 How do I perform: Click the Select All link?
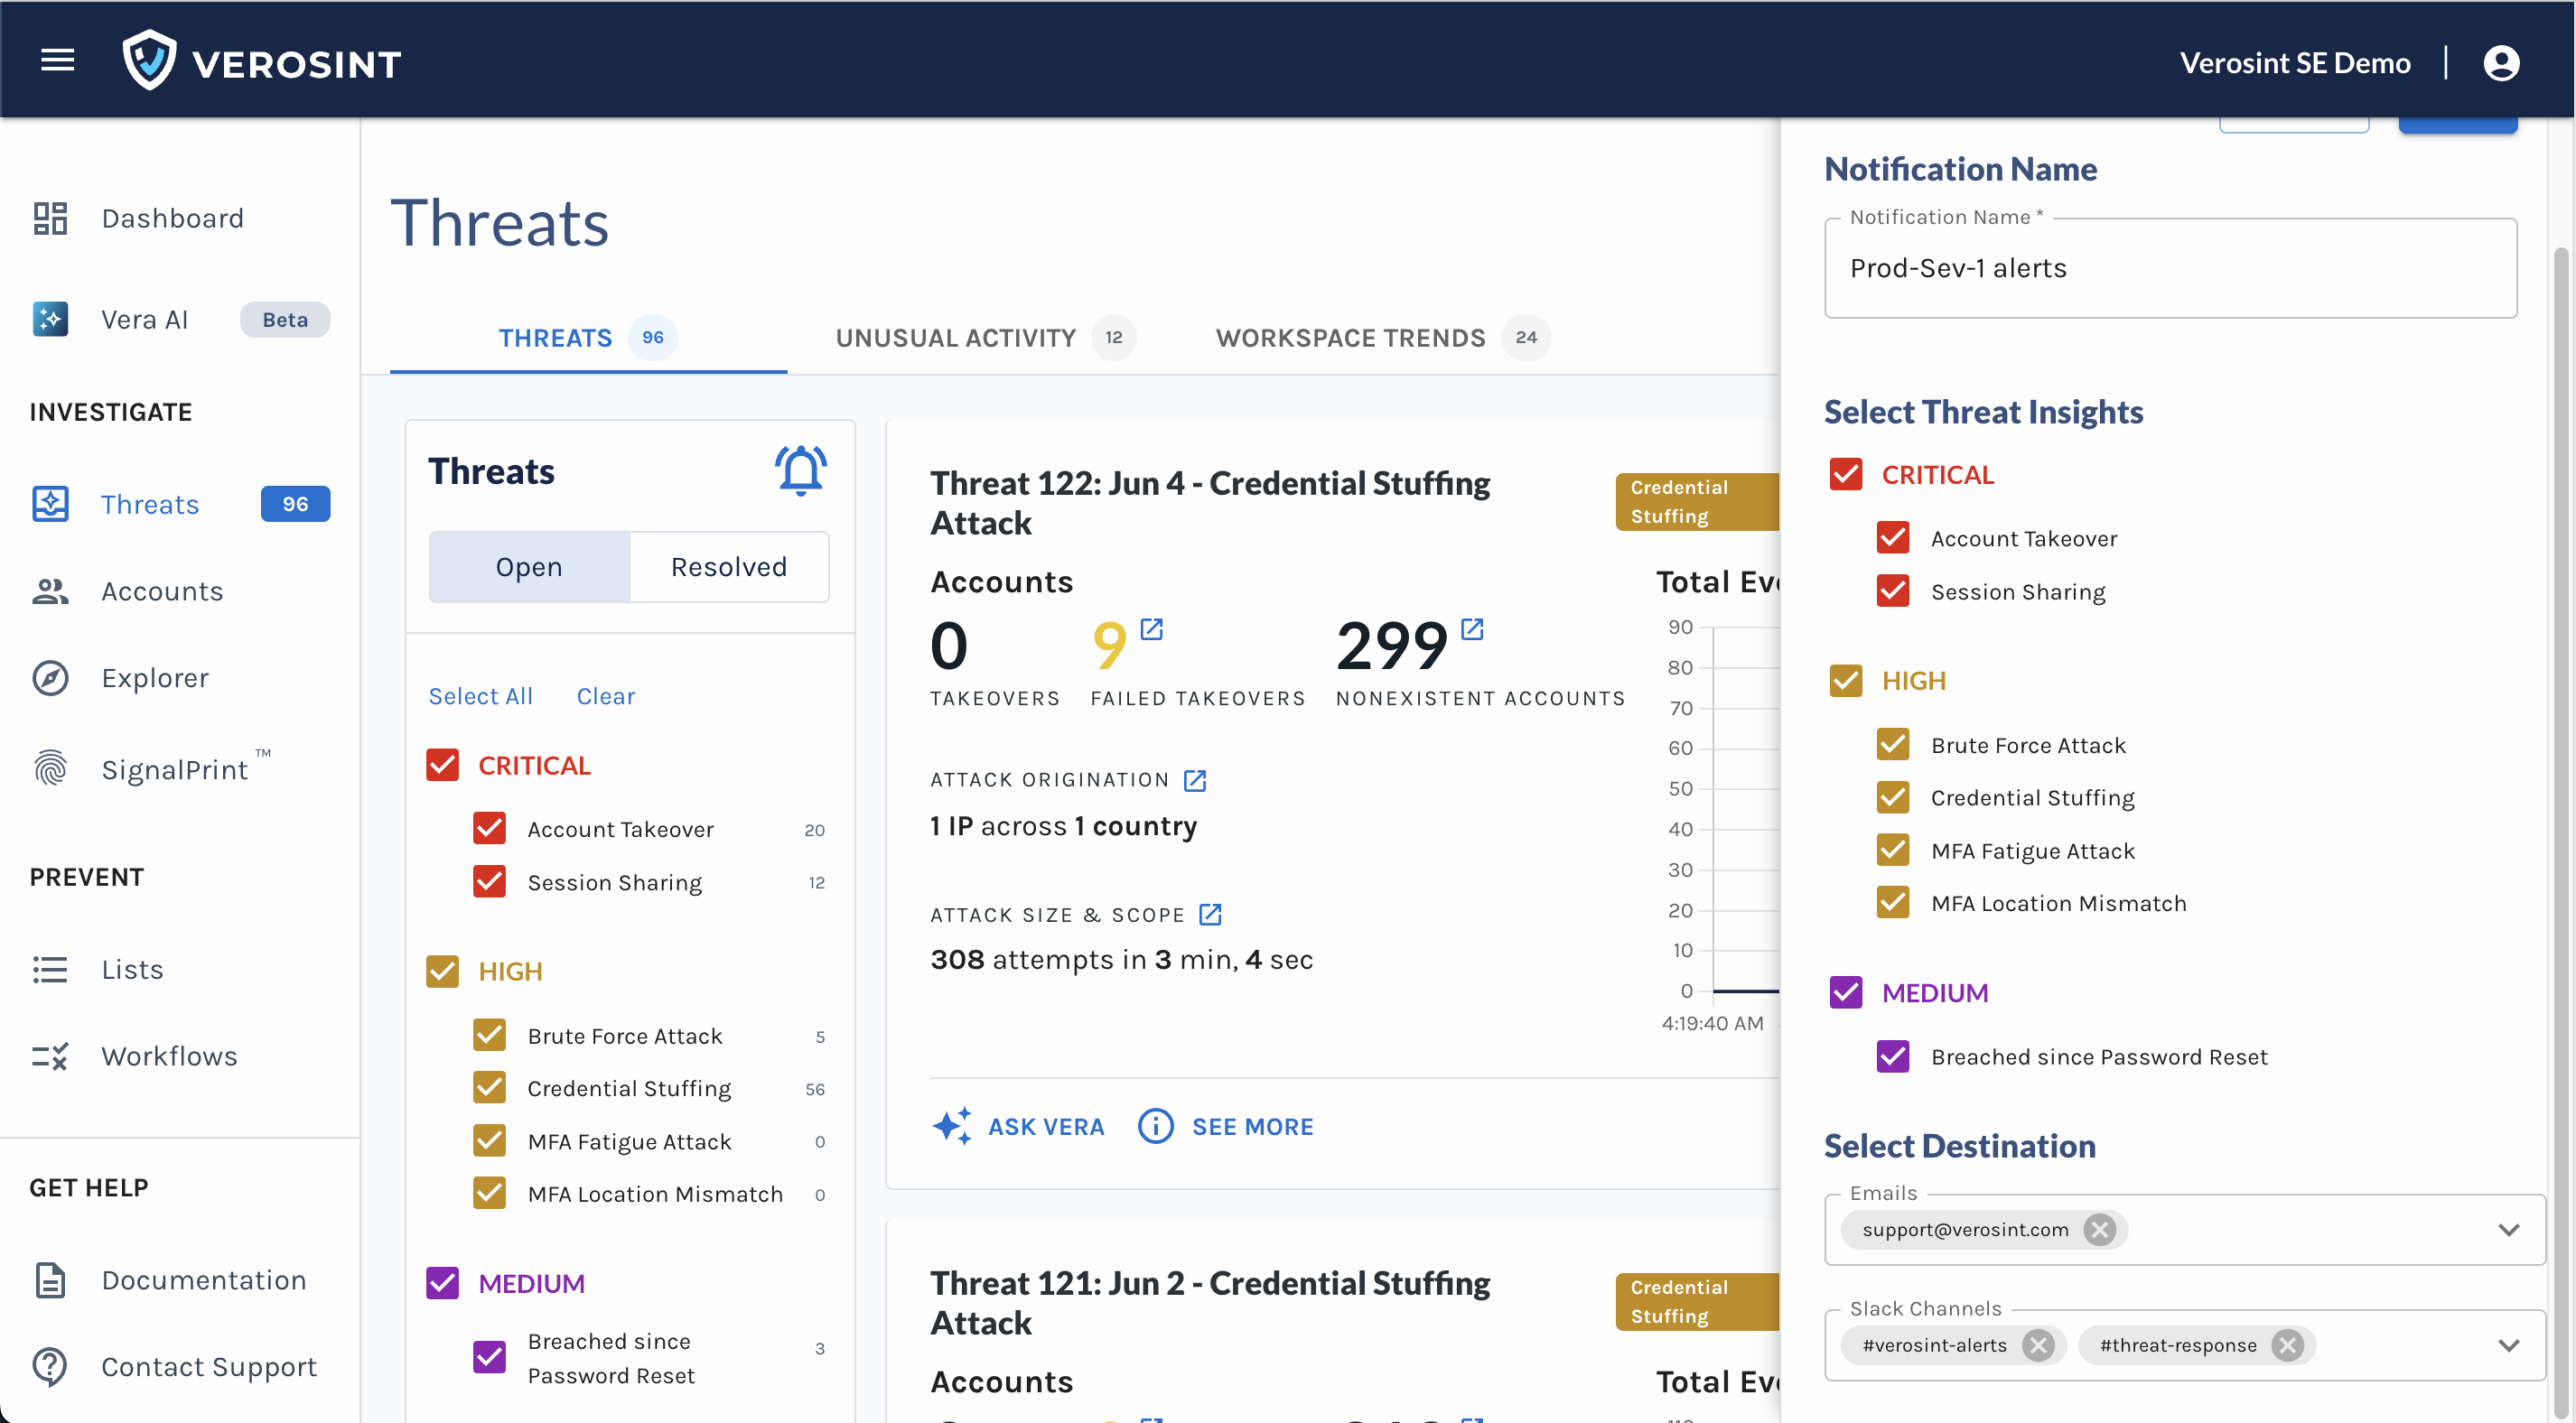[480, 696]
